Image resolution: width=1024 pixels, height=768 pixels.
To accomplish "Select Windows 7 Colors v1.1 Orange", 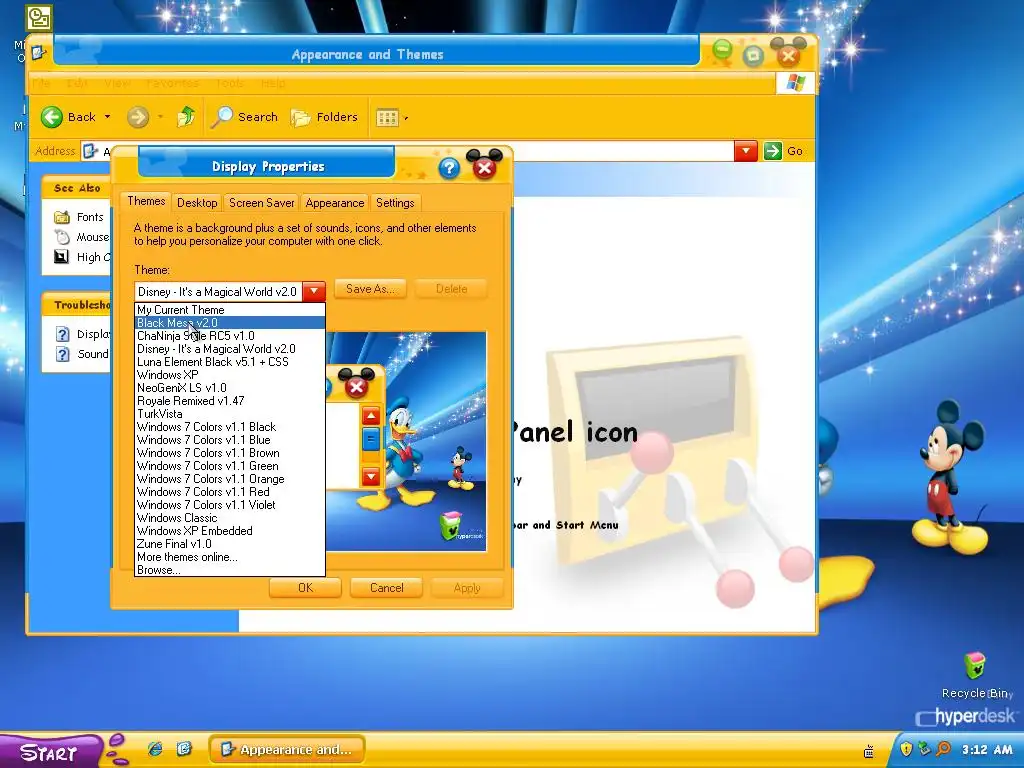I will pos(230,479).
